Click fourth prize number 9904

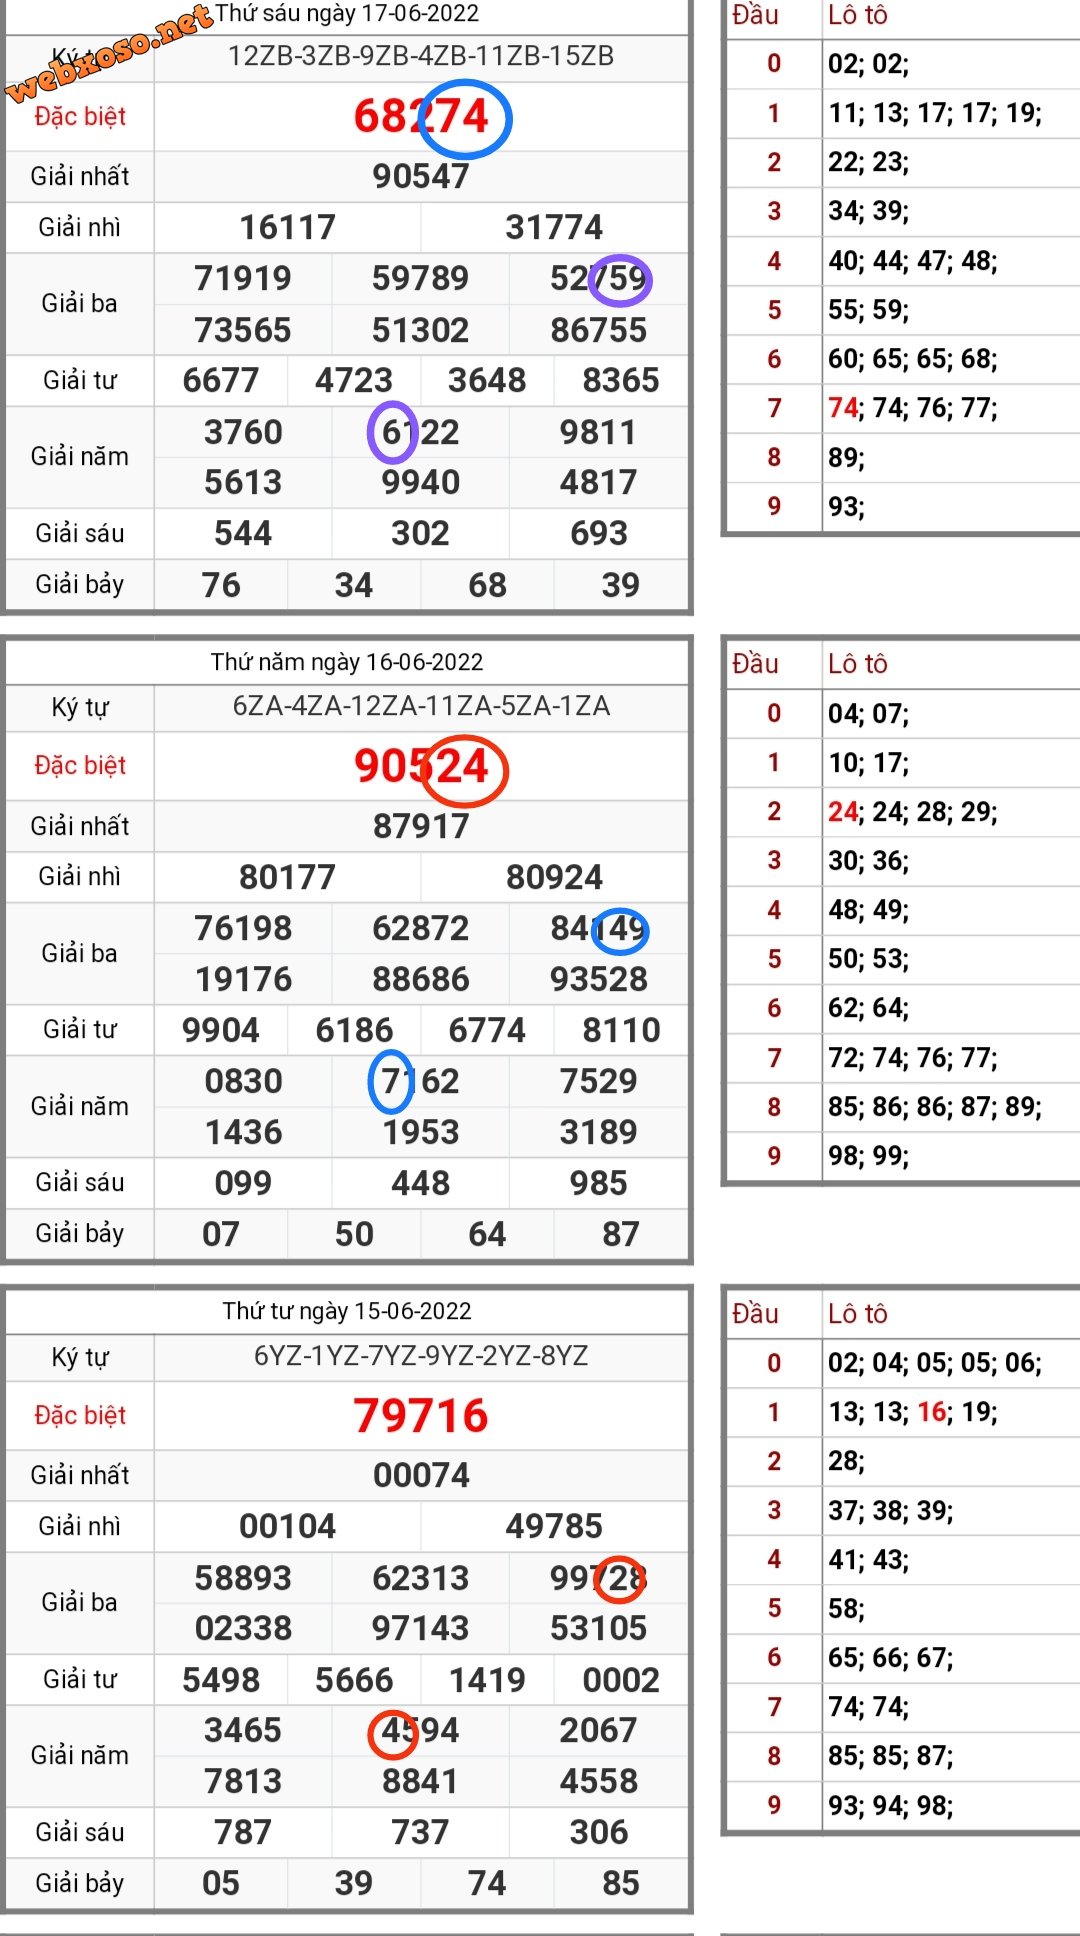tap(221, 1030)
